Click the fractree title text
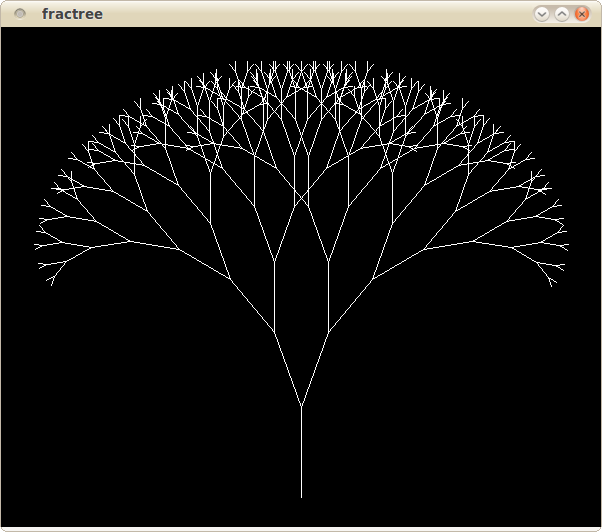This screenshot has height=532, width=602. [72, 14]
